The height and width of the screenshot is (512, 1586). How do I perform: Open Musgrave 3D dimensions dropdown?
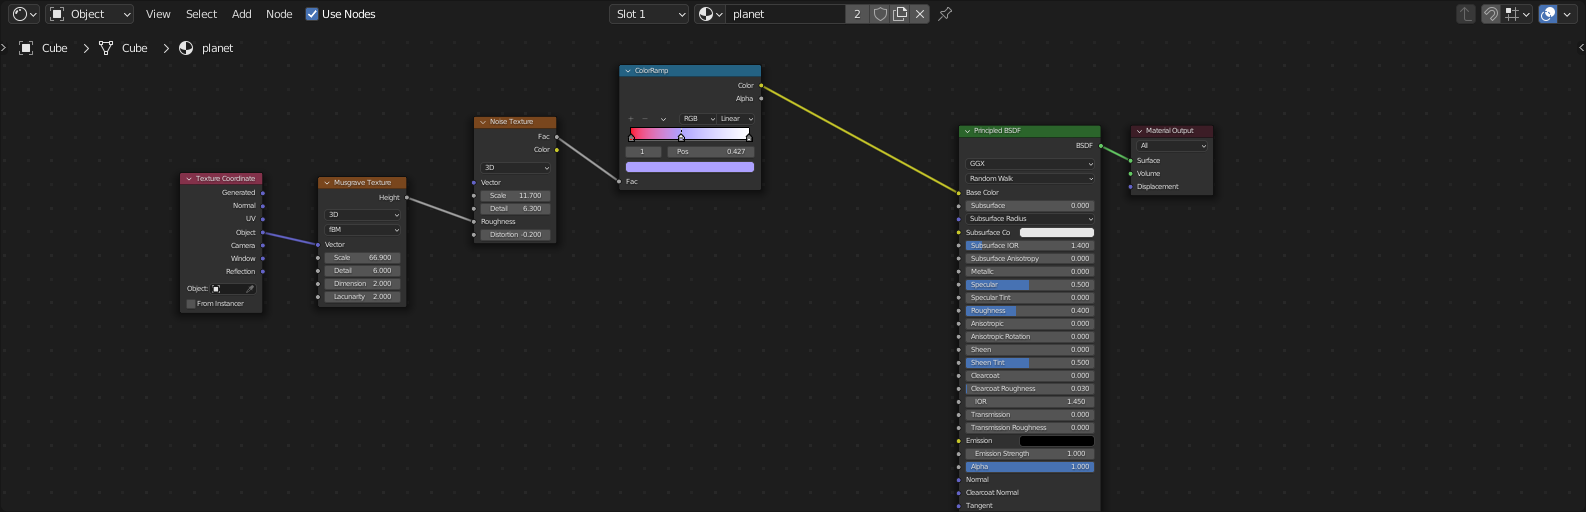[362, 215]
